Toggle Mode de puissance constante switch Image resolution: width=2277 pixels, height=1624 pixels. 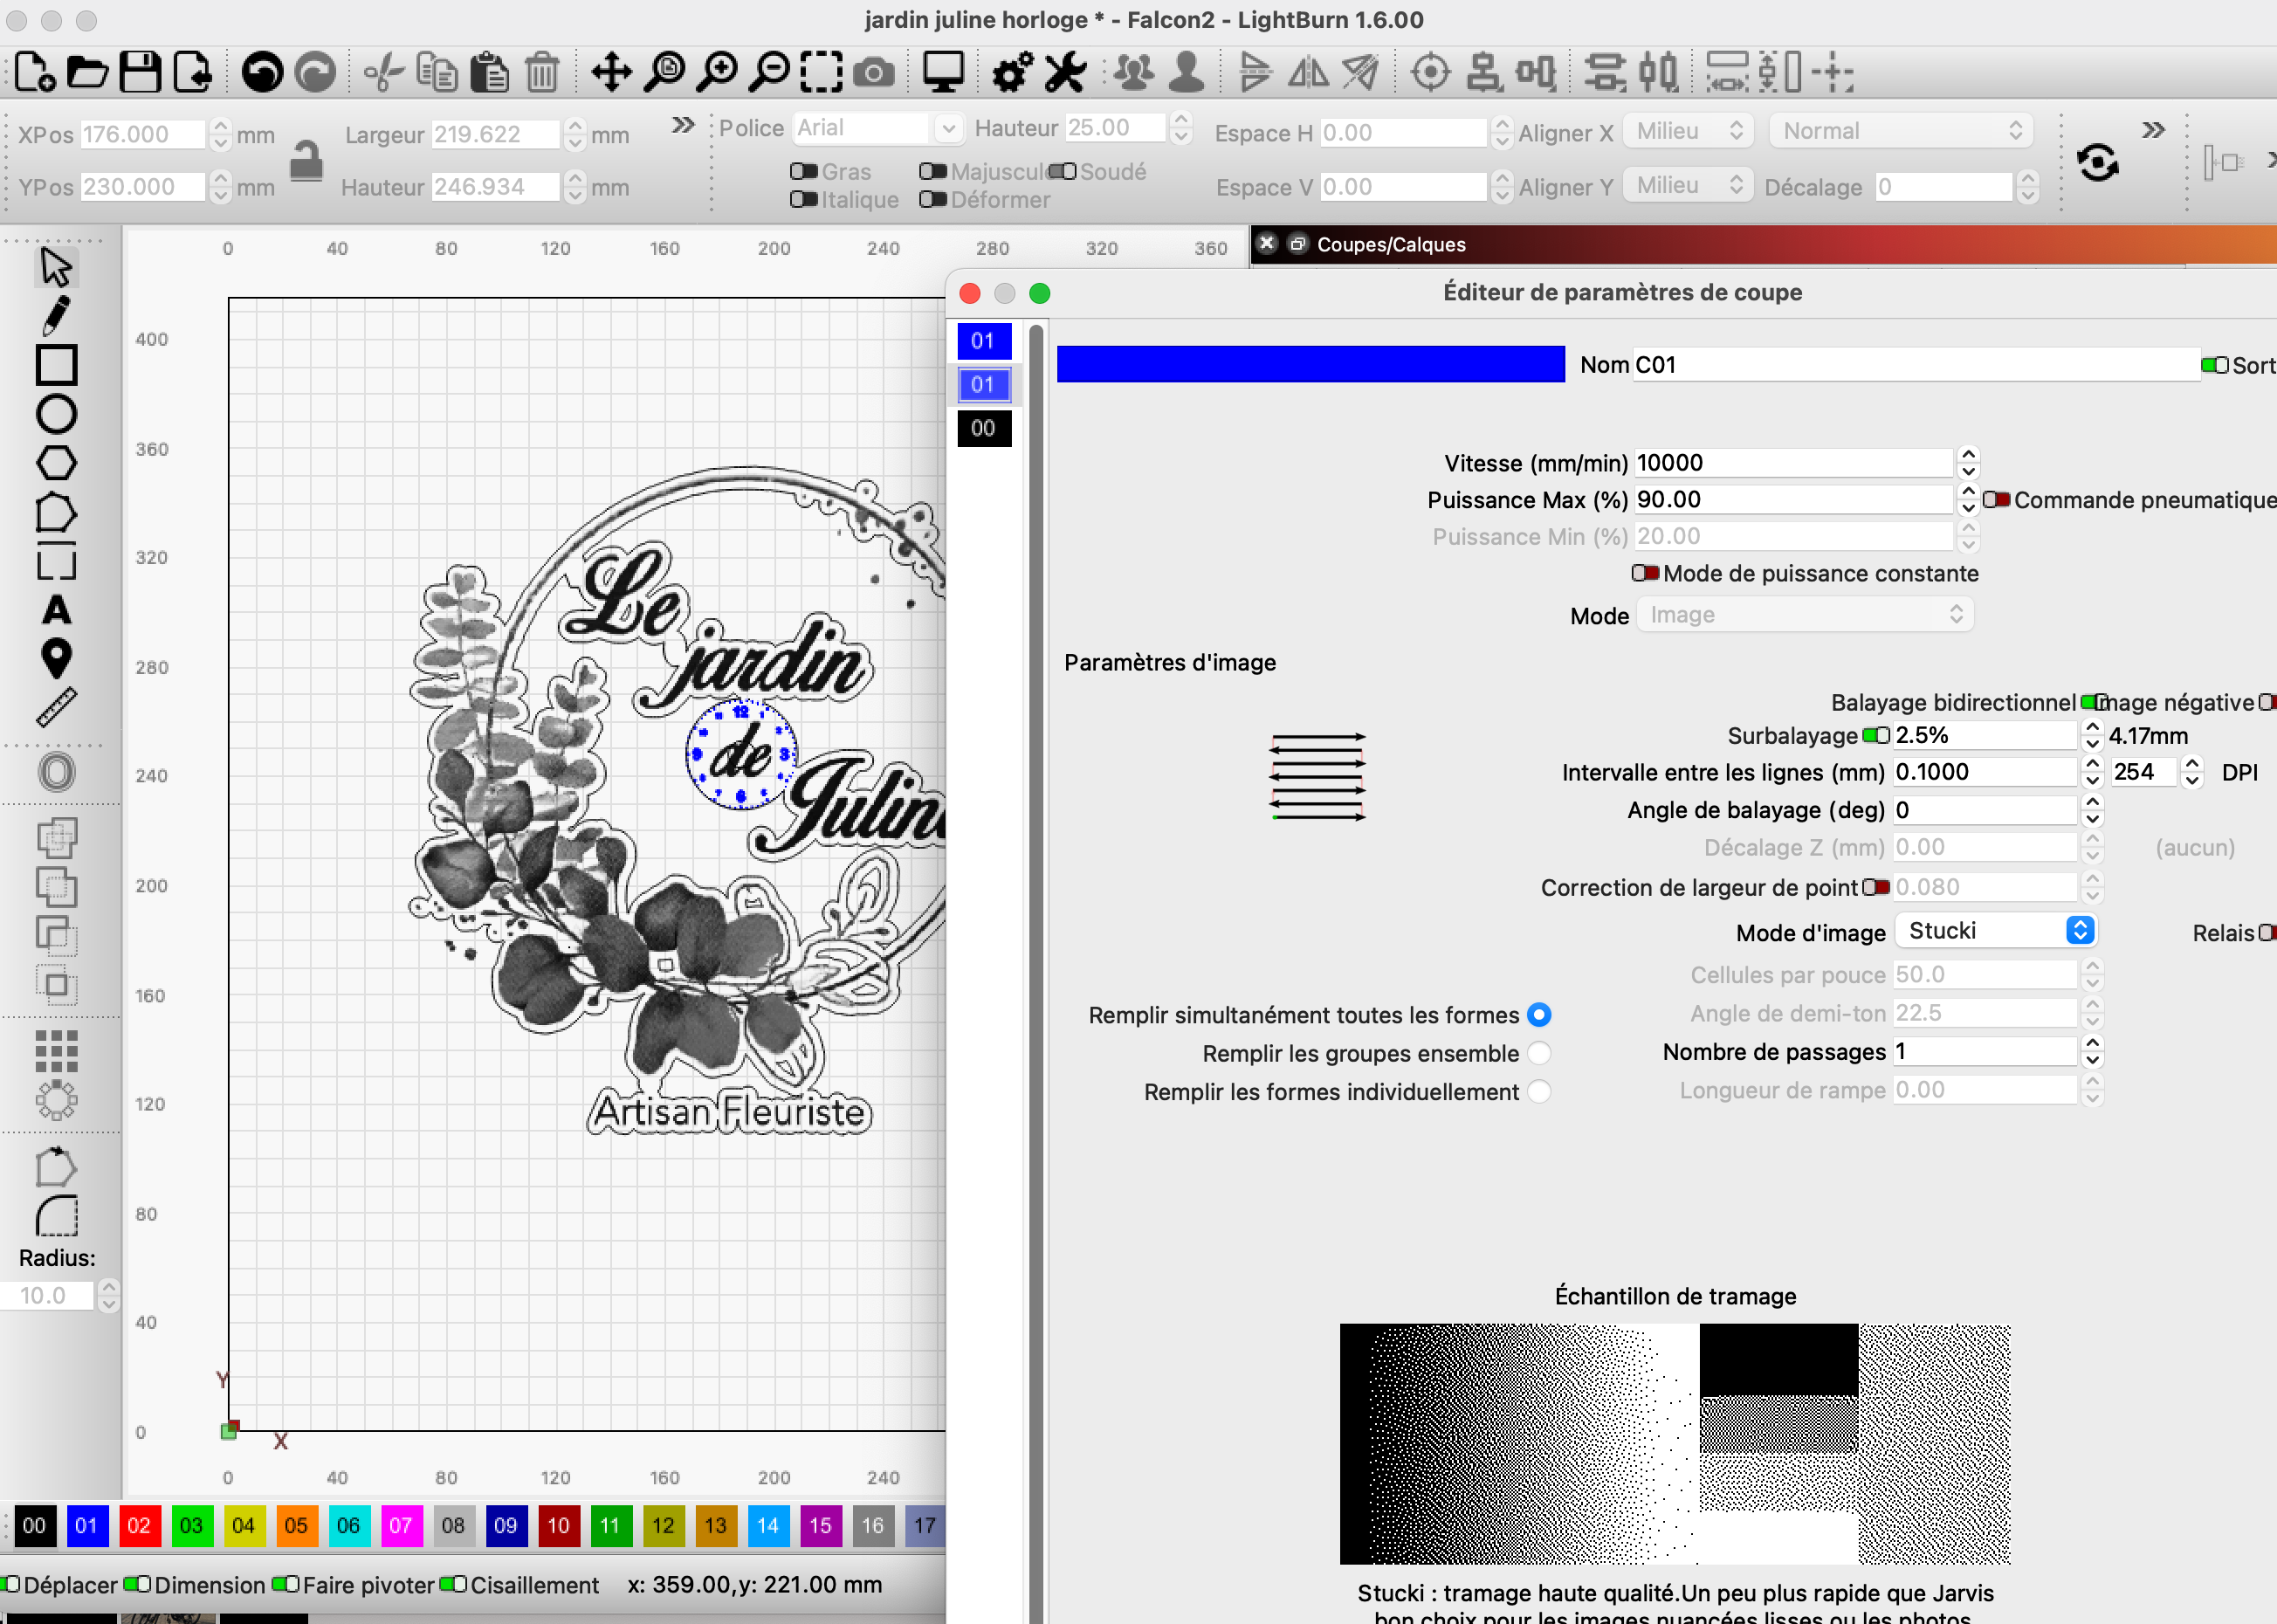click(1645, 573)
